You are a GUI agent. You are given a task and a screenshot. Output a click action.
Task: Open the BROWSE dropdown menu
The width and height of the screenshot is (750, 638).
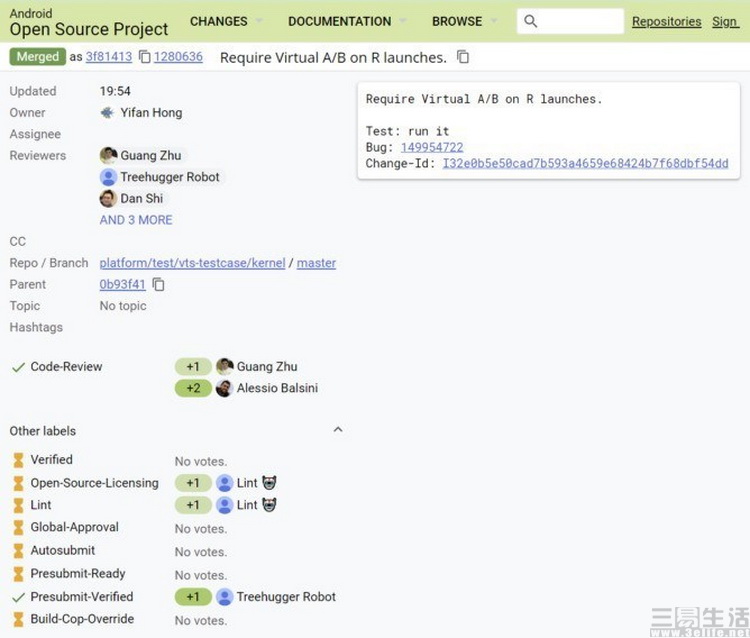(464, 22)
